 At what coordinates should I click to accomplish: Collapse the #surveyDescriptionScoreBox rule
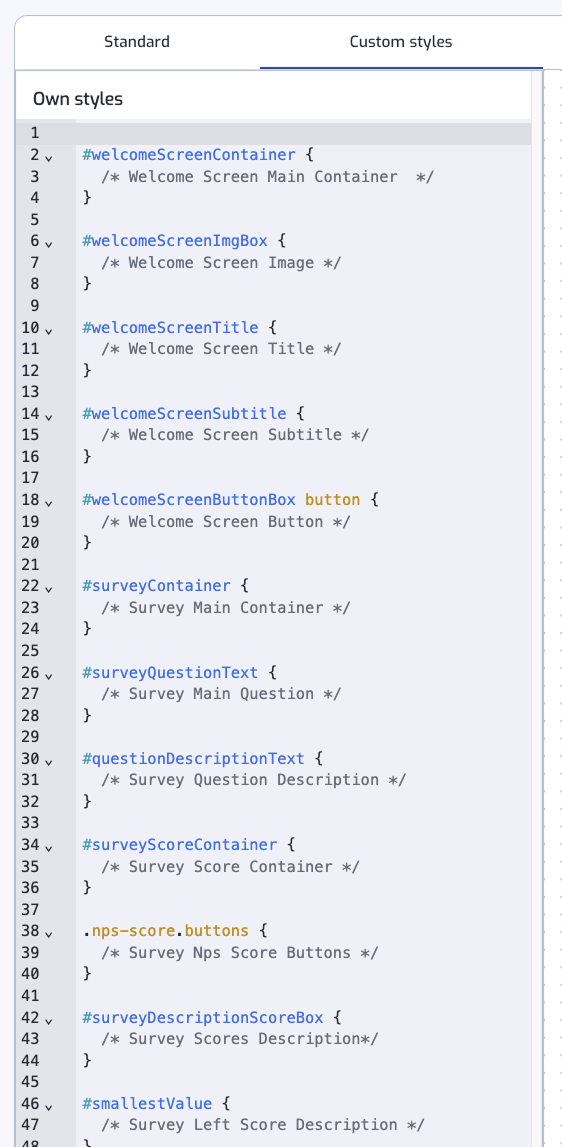pos(49,1020)
